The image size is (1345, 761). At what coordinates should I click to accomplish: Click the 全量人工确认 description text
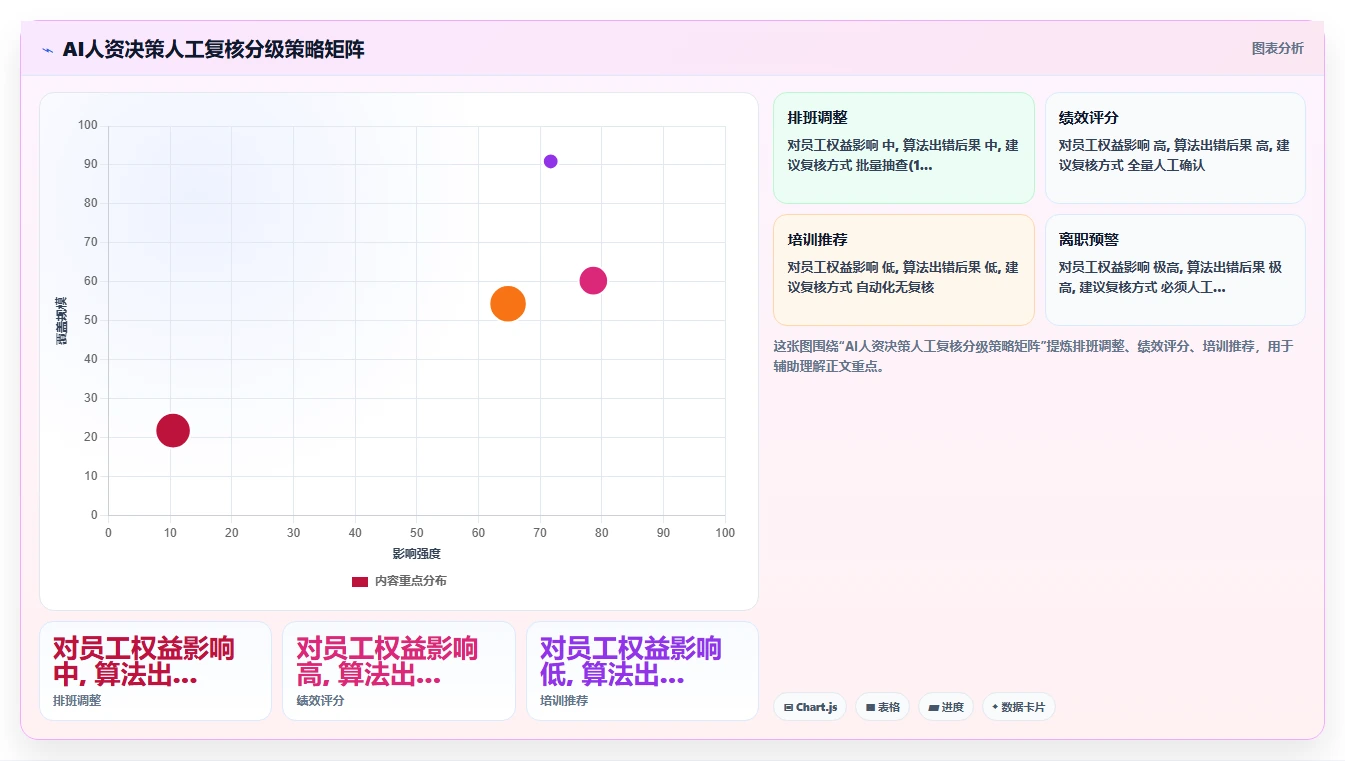pyautogui.click(x=1174, y=155)
